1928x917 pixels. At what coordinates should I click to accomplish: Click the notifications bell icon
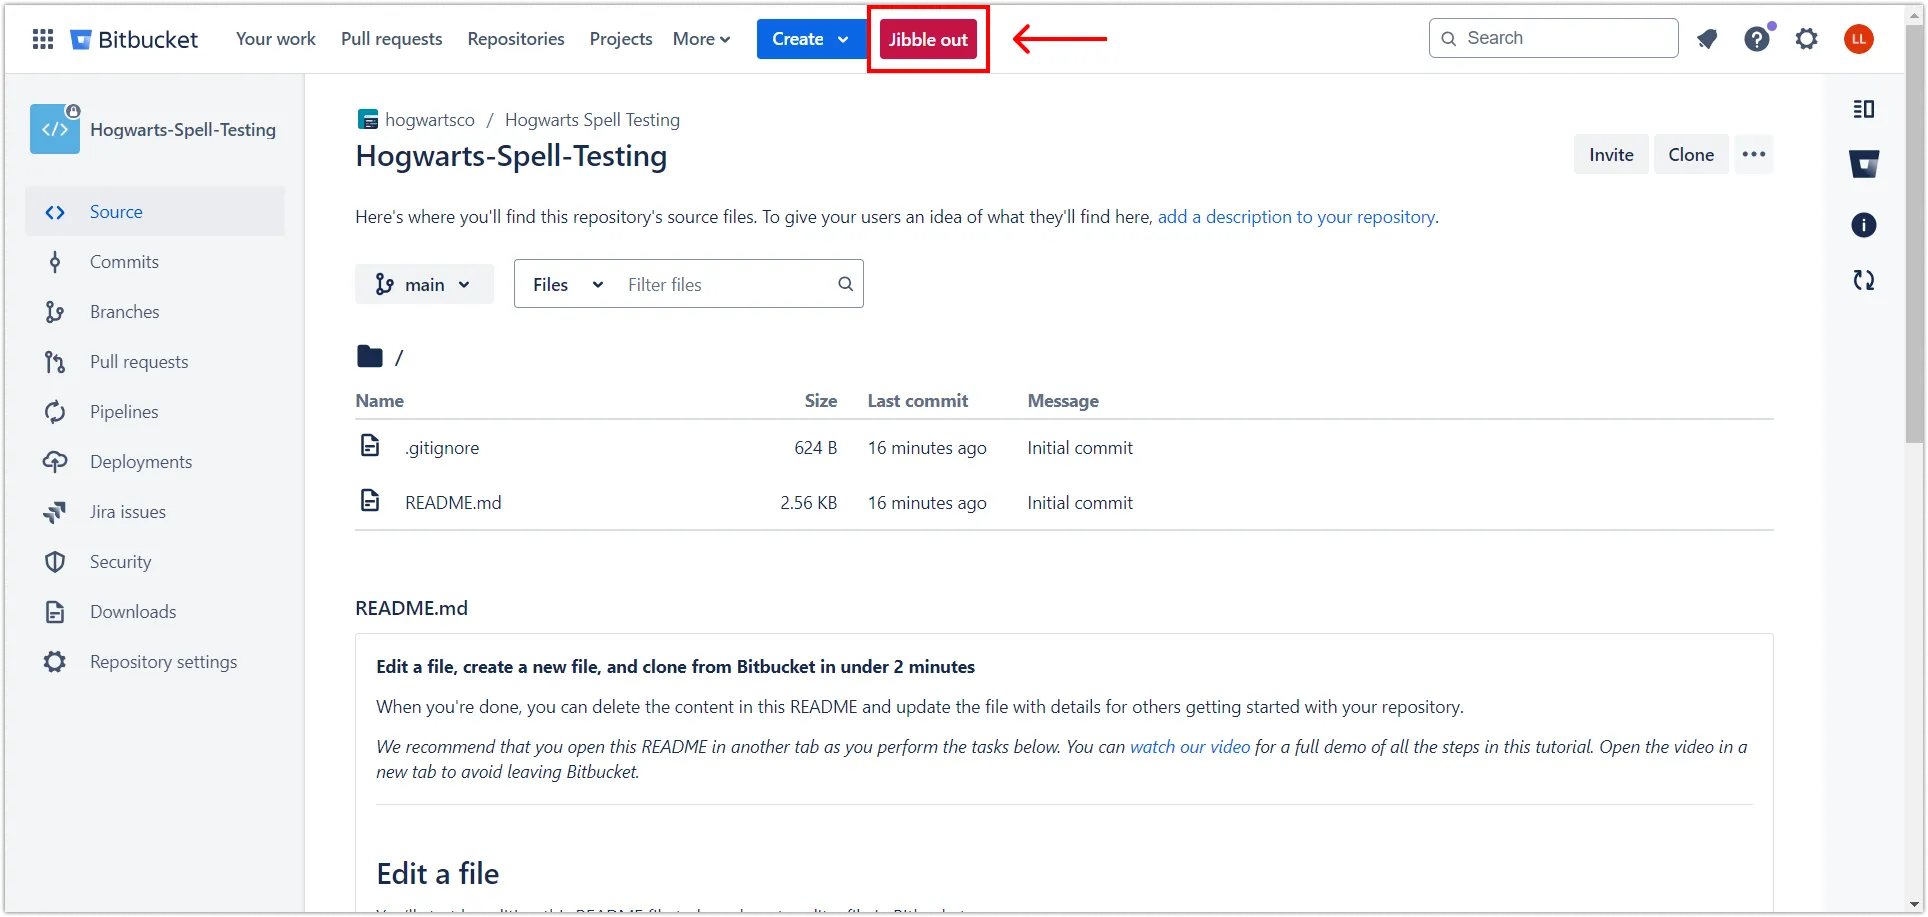(1707, 39)
